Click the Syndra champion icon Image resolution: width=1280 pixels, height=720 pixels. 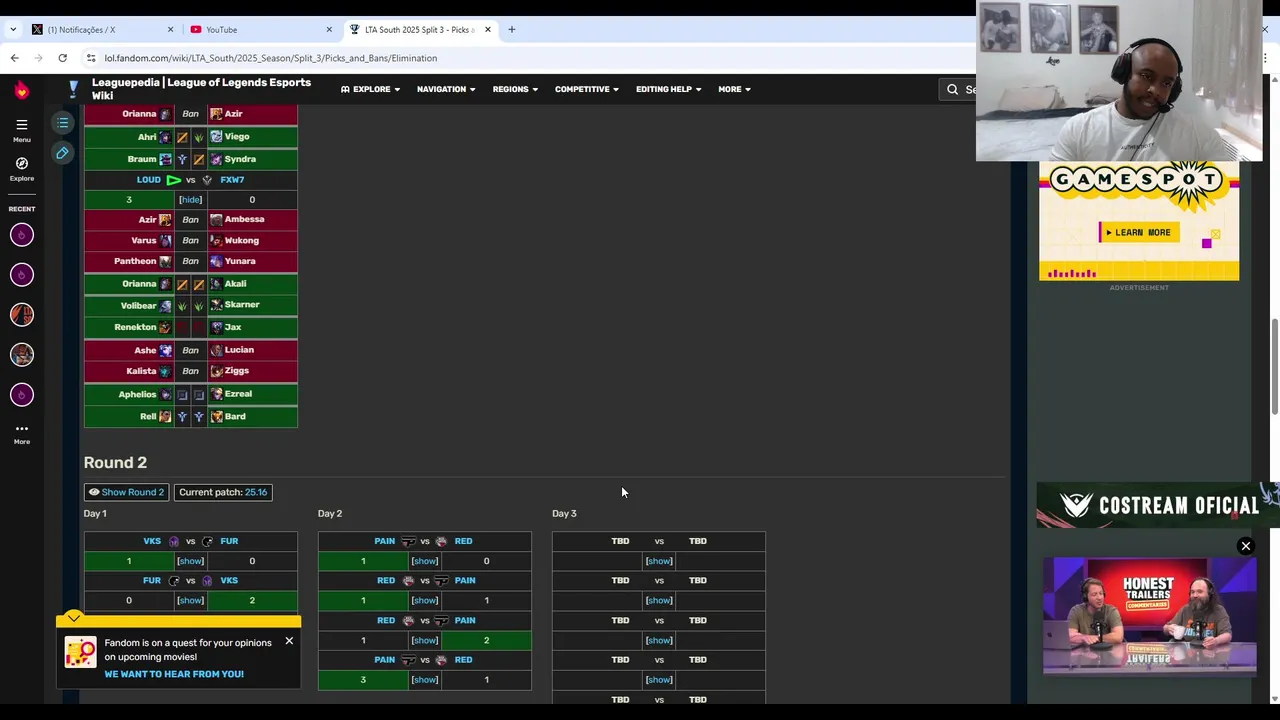click(216, 159)
